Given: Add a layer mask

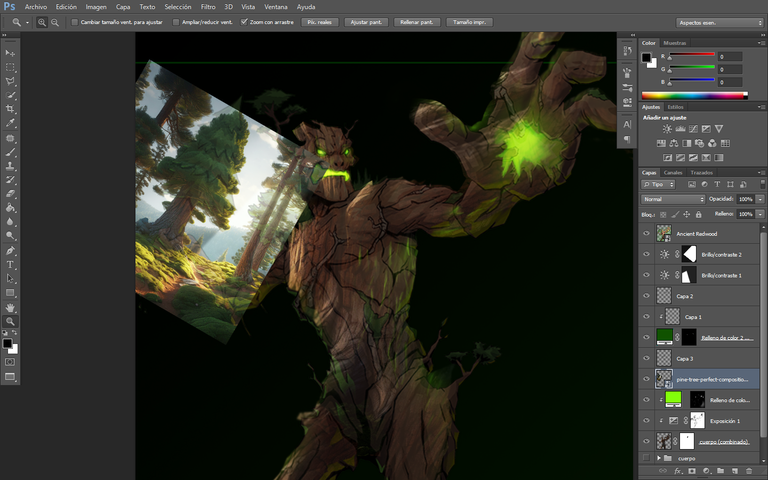Looking at the screenshot, I should (x=692, y=471).
